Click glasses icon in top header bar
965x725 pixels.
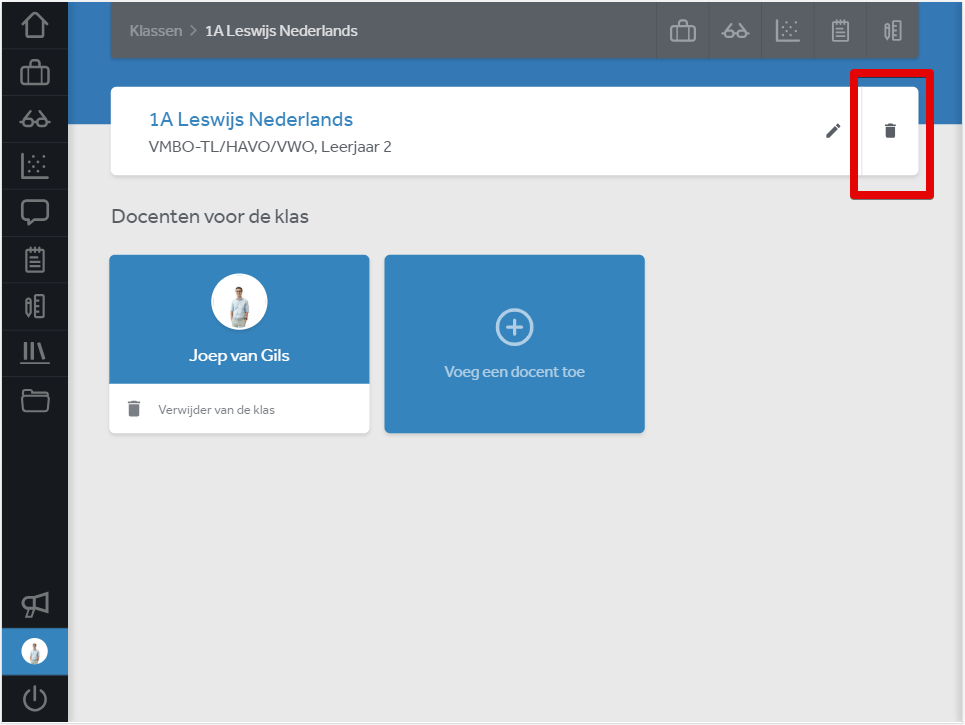[x=735, y=31]
